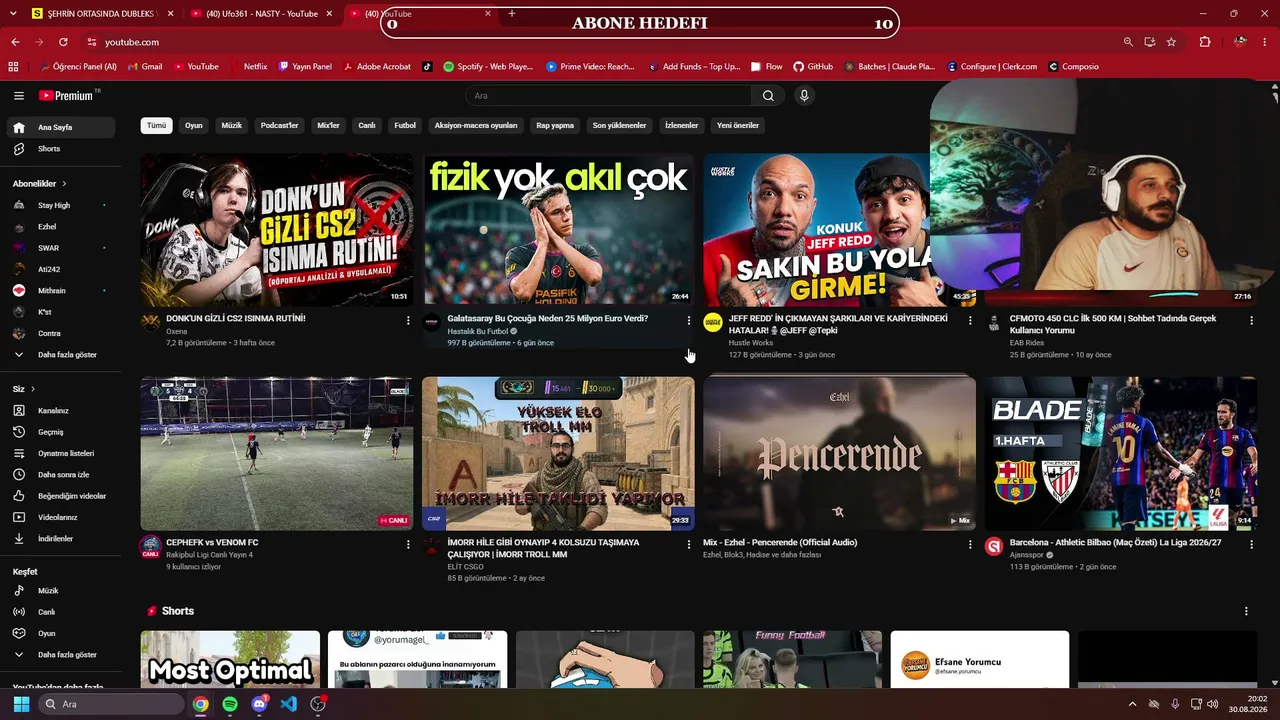Open Shorts from the sidebar

tap(62, 149)
